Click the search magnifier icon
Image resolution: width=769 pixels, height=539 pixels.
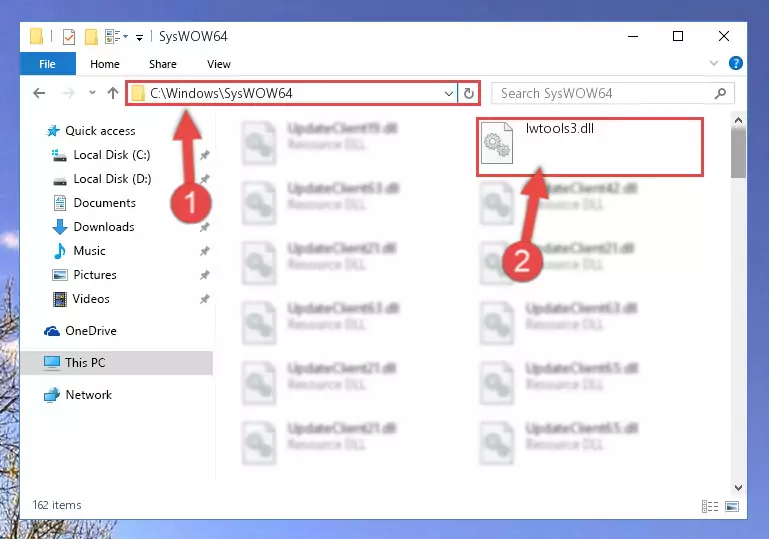coord(720,93)
